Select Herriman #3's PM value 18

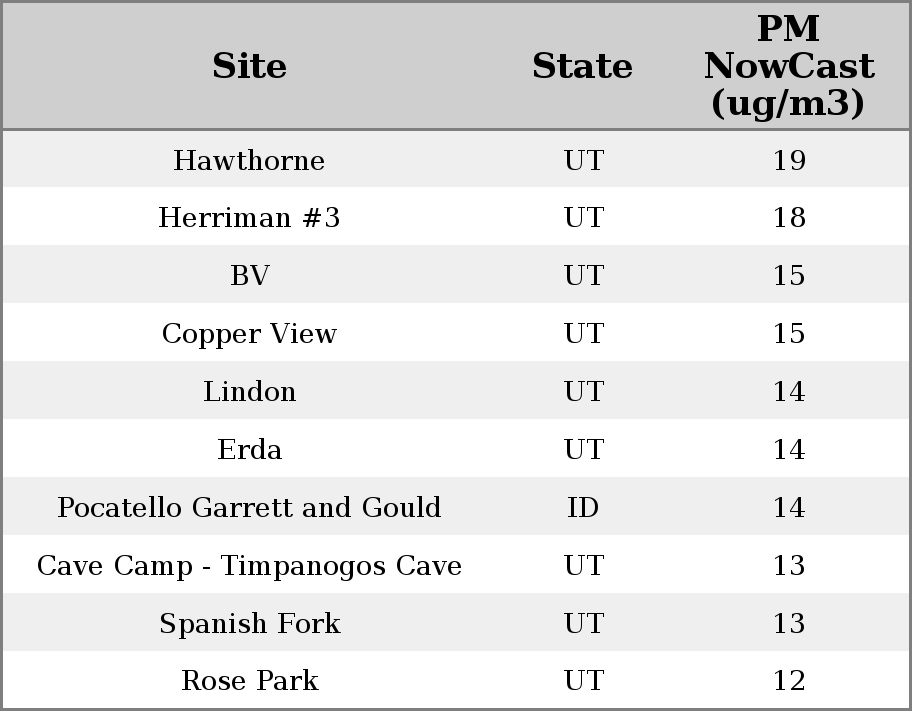[x=789, y=218]
